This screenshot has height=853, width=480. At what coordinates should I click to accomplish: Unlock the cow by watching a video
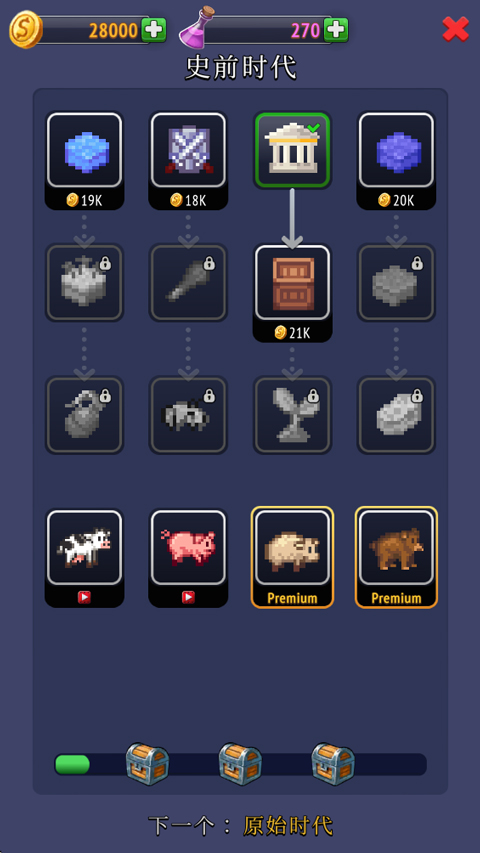point(84,558)
